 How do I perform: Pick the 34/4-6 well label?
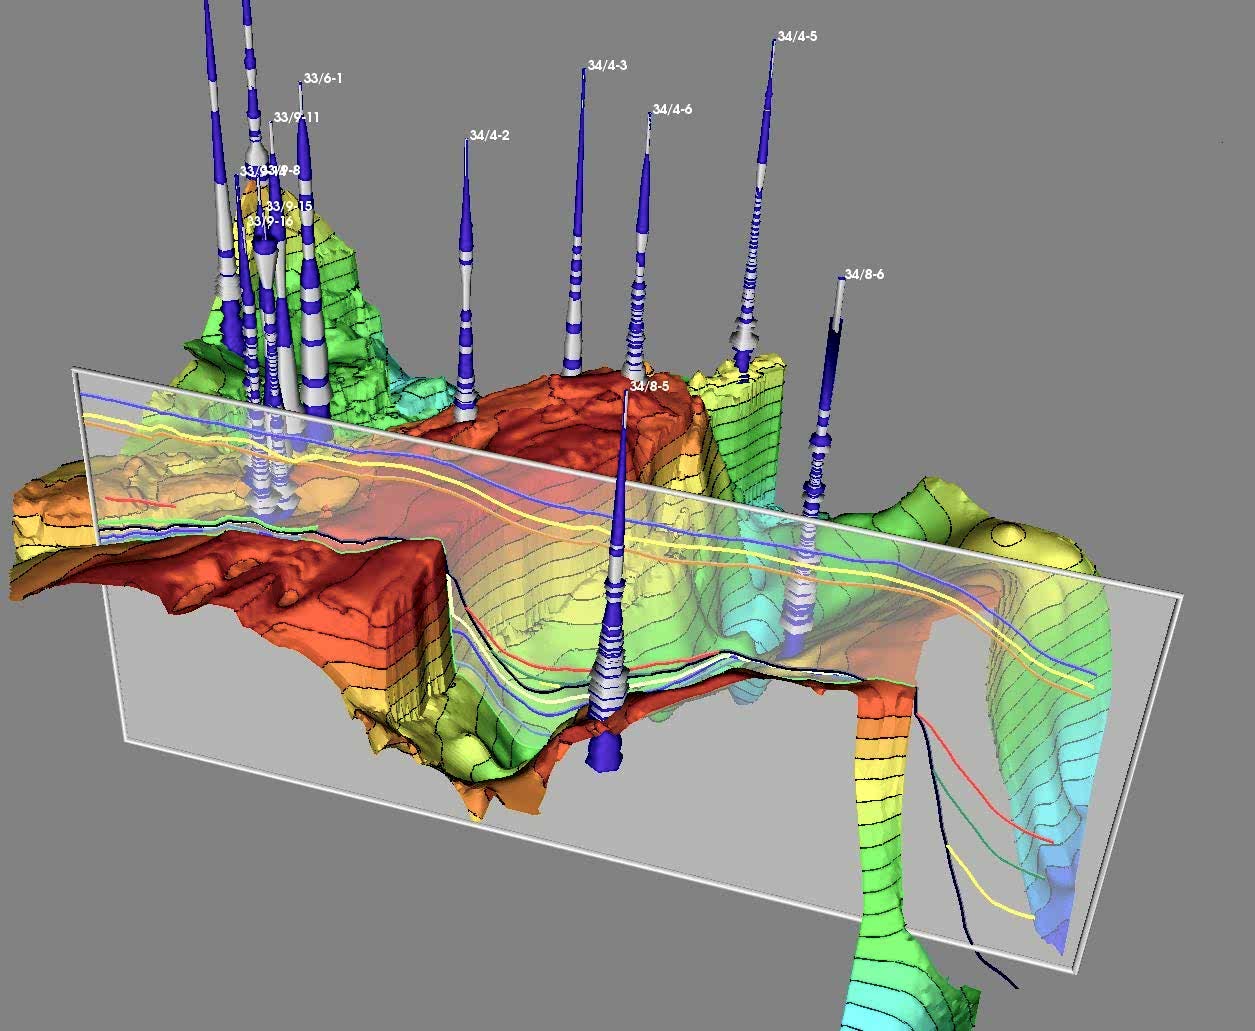[672, 110]
